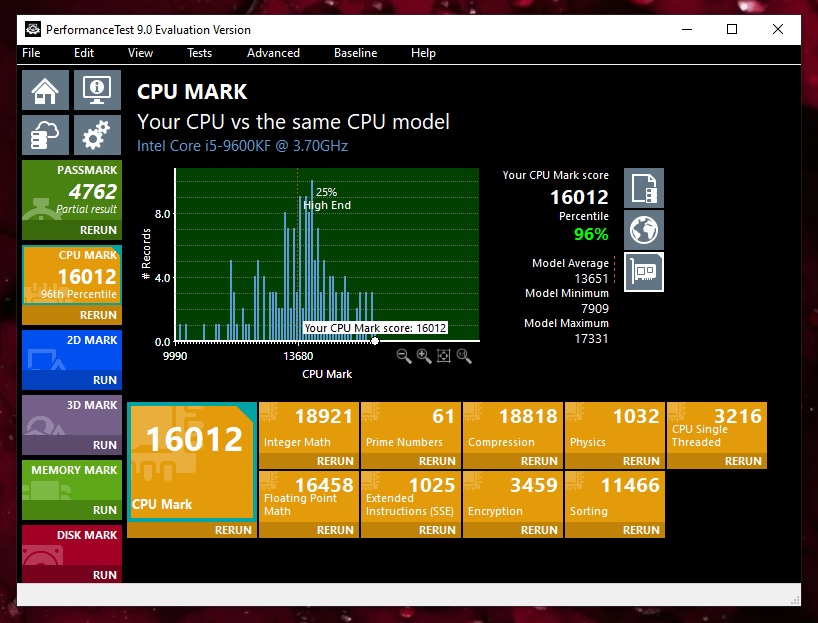818x623 pixels.
Task: Select the 2D Mark sidebar tile
Action: coord(72,351)
